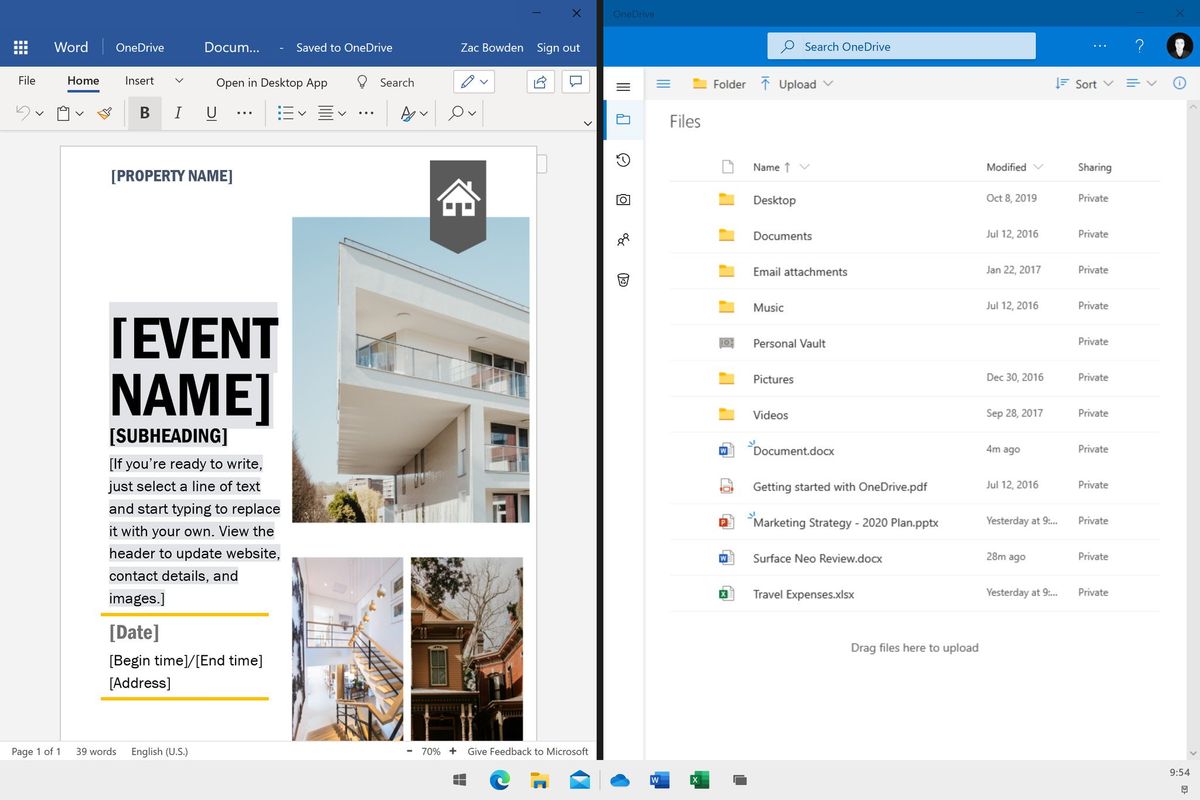The width and height of the screenshot is (1200, 800).
Task: Open the File menu in Word
Action: (x=27, y=81)
